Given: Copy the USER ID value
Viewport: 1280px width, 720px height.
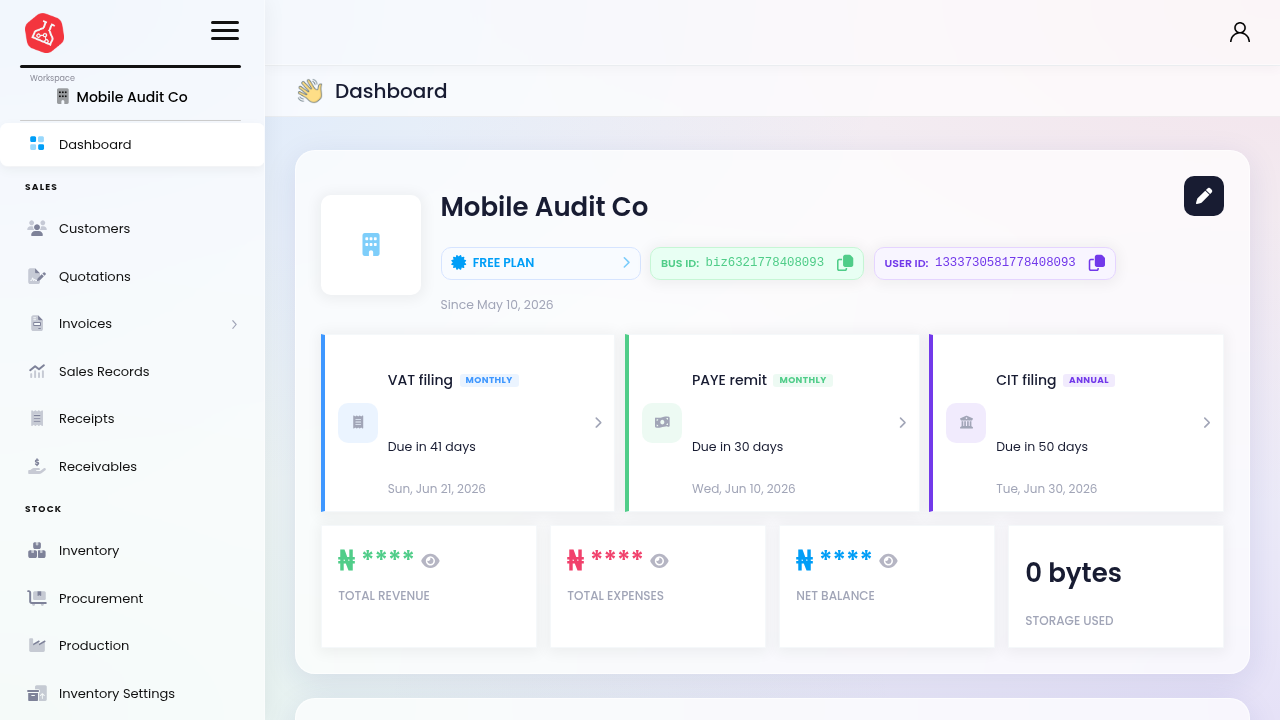Looking at the screenshot, I should (x=1097, y=263).
